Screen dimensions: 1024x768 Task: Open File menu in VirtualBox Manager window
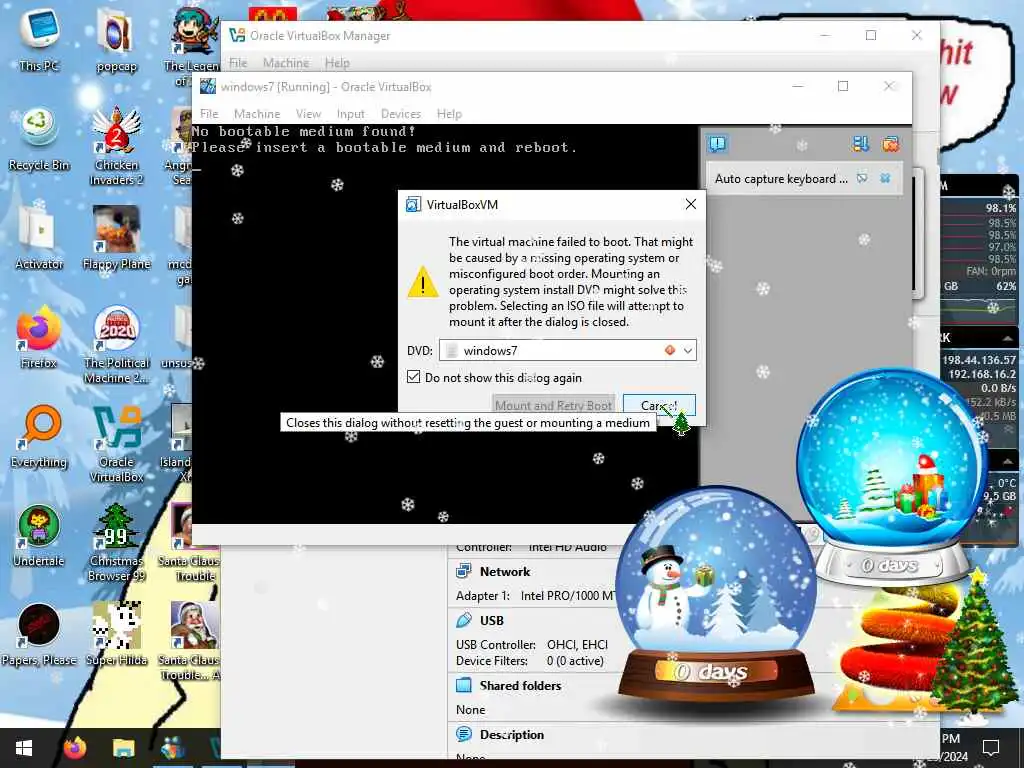(x=238, y=63)
